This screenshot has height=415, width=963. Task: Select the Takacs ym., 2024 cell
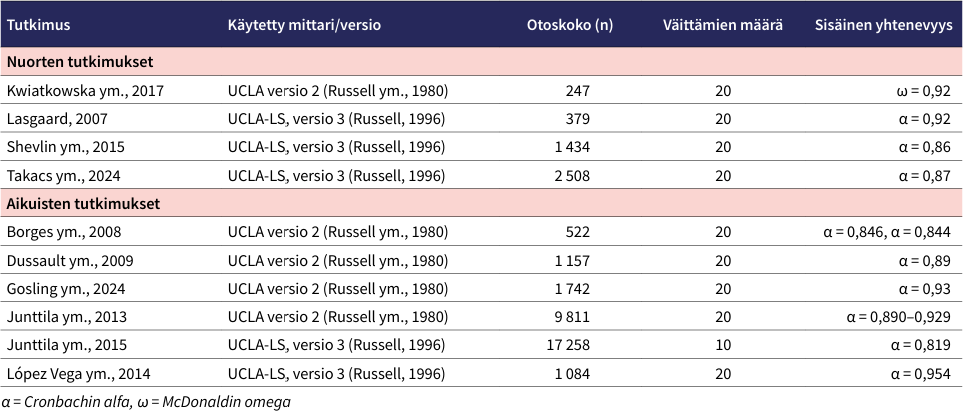64,175
